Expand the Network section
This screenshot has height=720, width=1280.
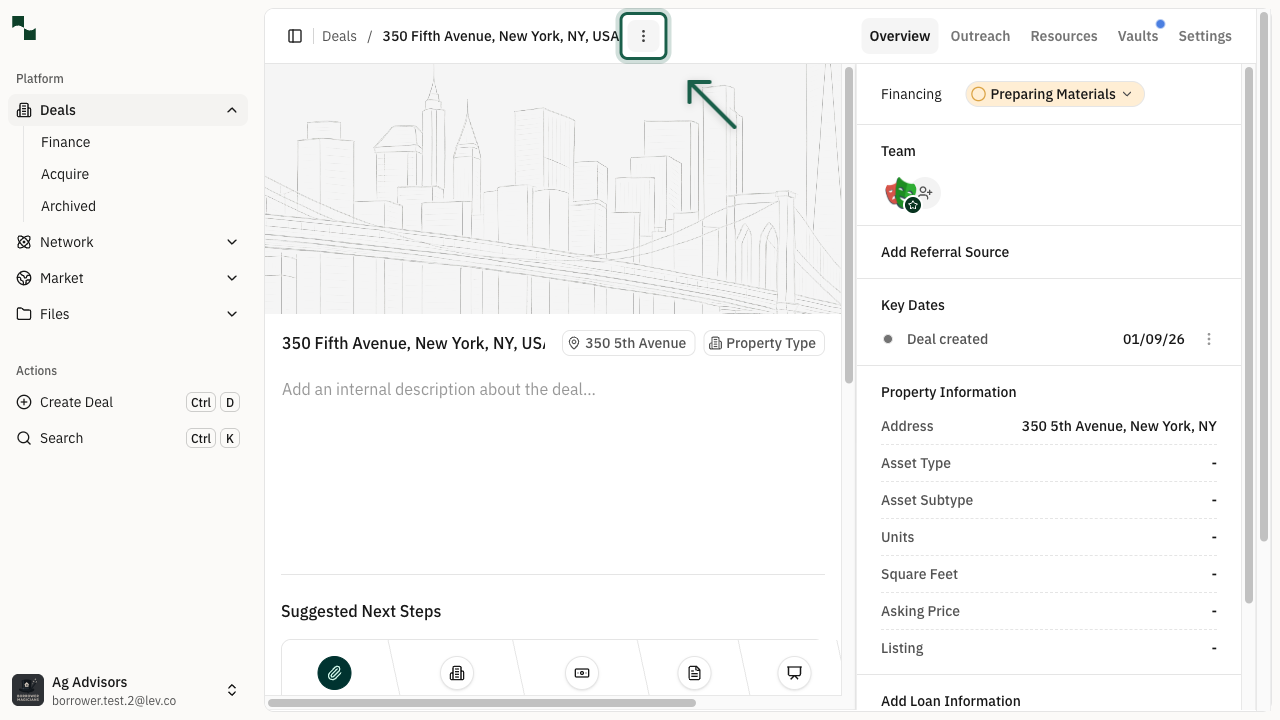pyautogui.click(x=232, y=242)
